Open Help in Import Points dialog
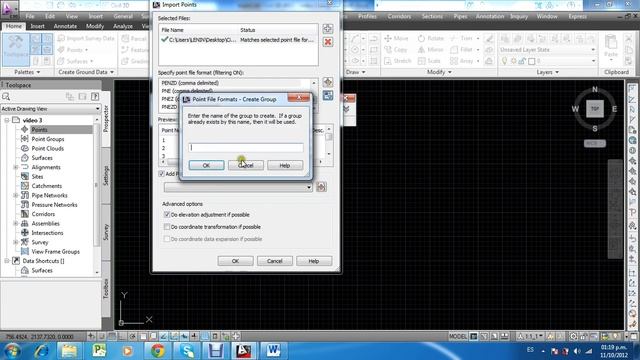 (x=314, y=261)
